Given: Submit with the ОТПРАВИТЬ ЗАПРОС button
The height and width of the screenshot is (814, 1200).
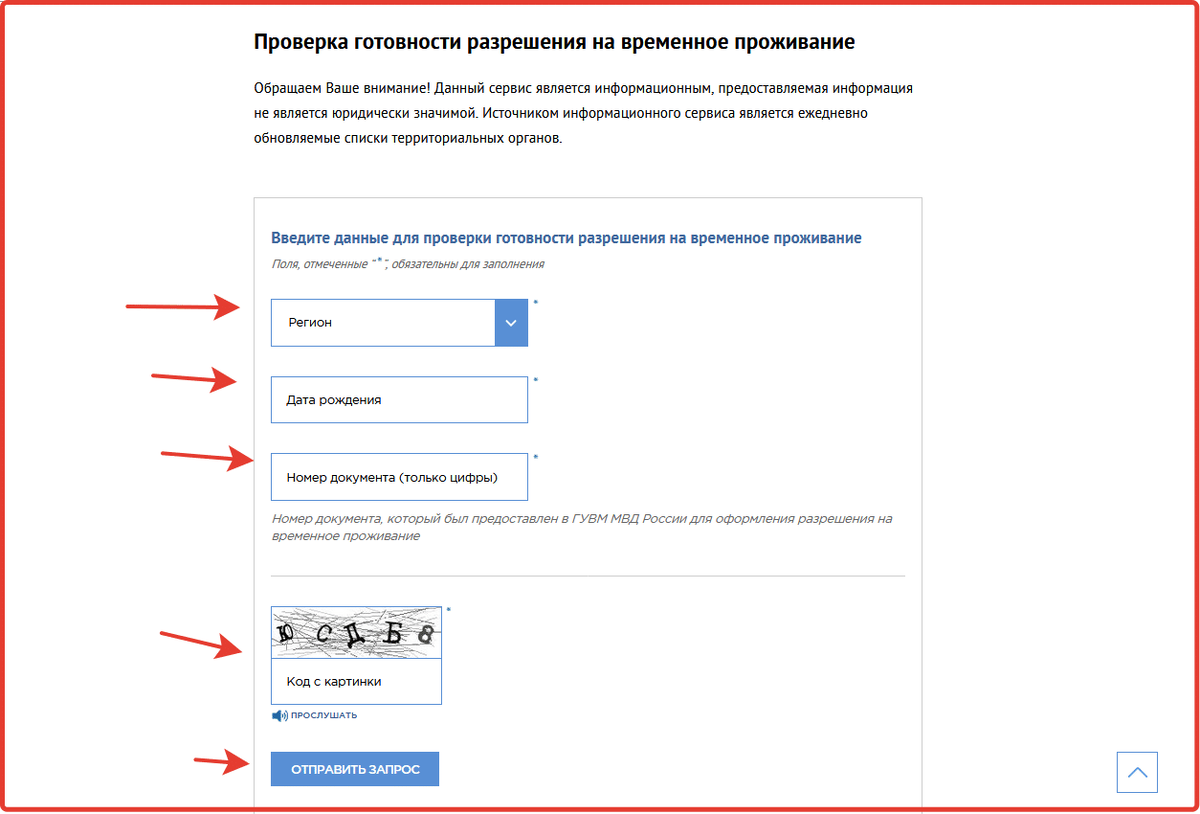Looking at the screenshot, I should tap(355, 769).
